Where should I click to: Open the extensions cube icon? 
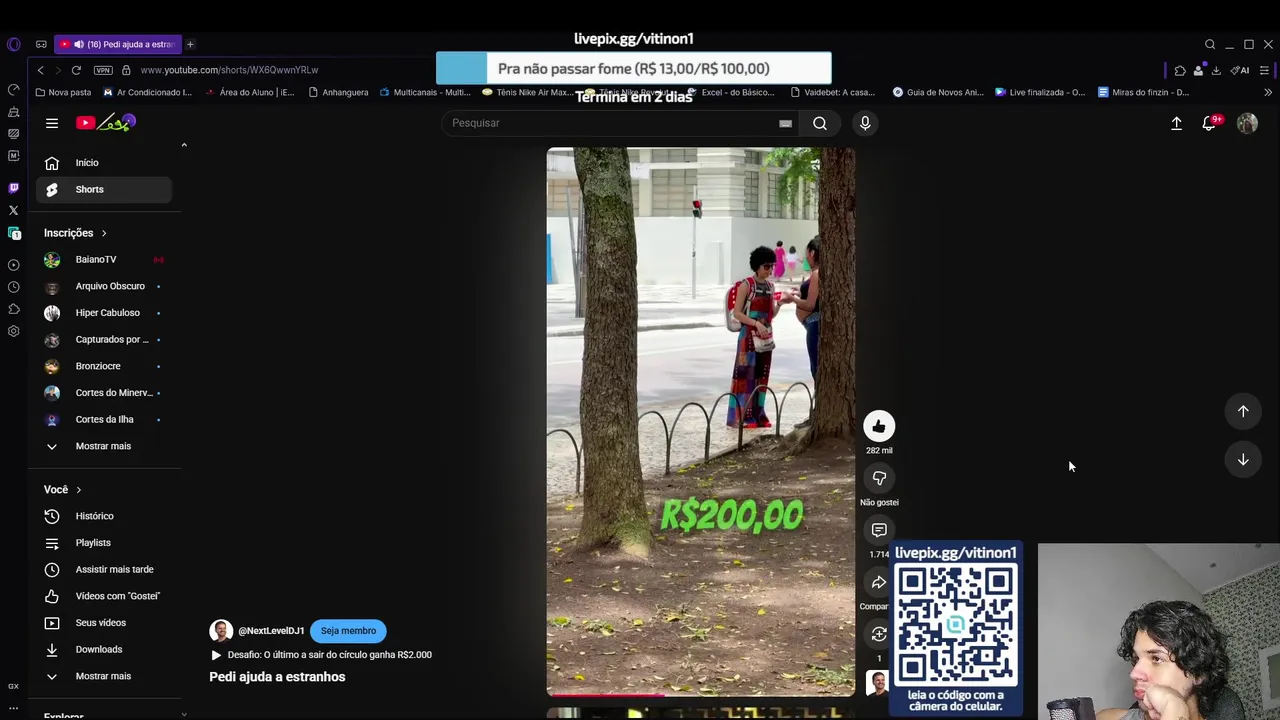click(x=1180, y=70)
